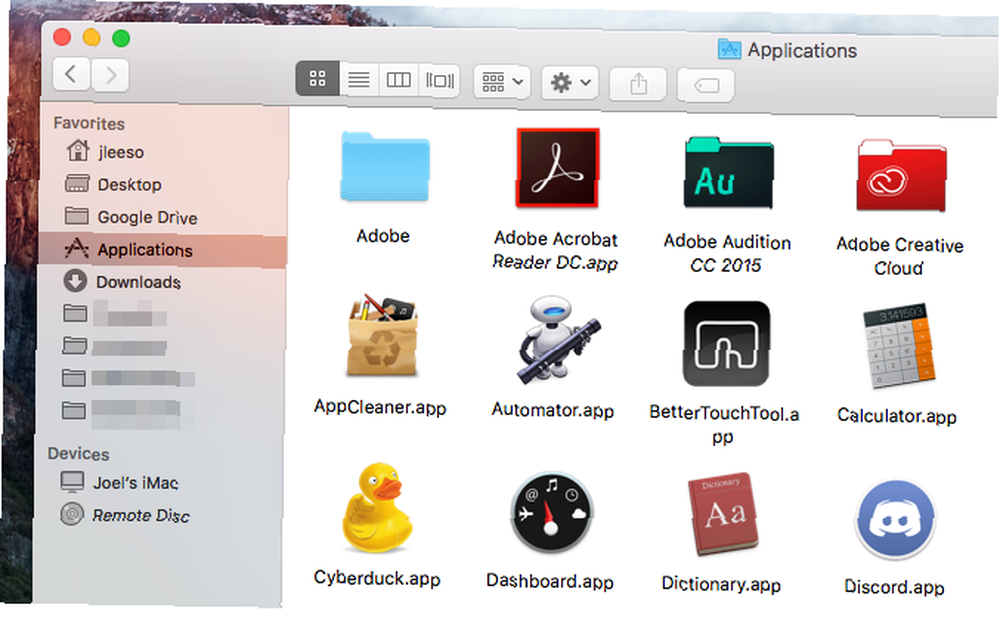Select the Cyberduck duck icon
The height and width of the screenshot is (623, 1000).
tap(376, 508)
